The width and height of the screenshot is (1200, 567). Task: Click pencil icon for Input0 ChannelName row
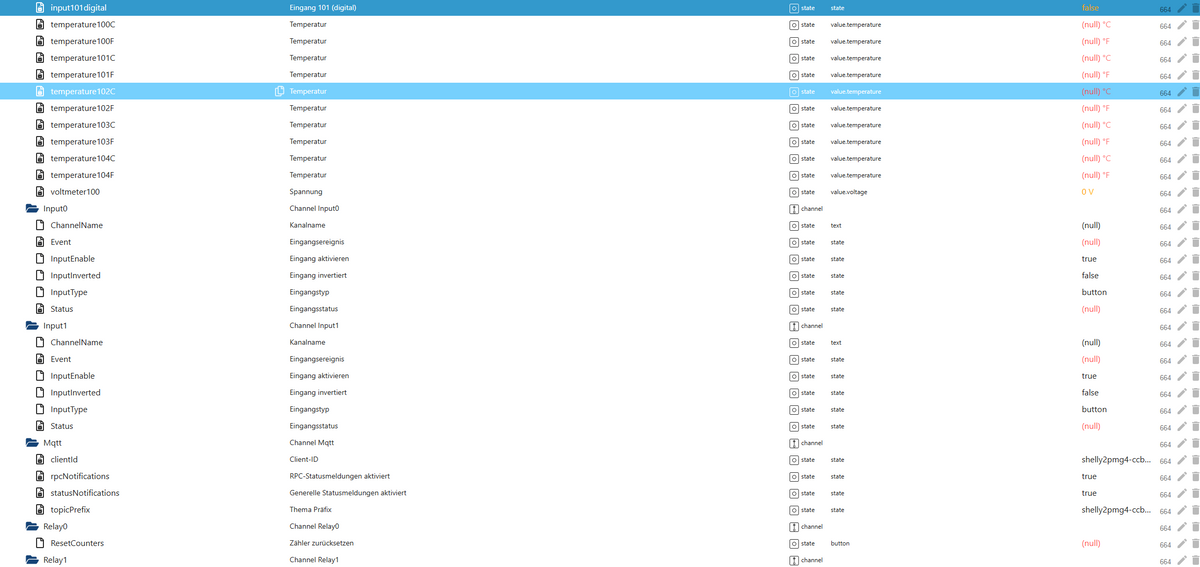click(1182, 226)
